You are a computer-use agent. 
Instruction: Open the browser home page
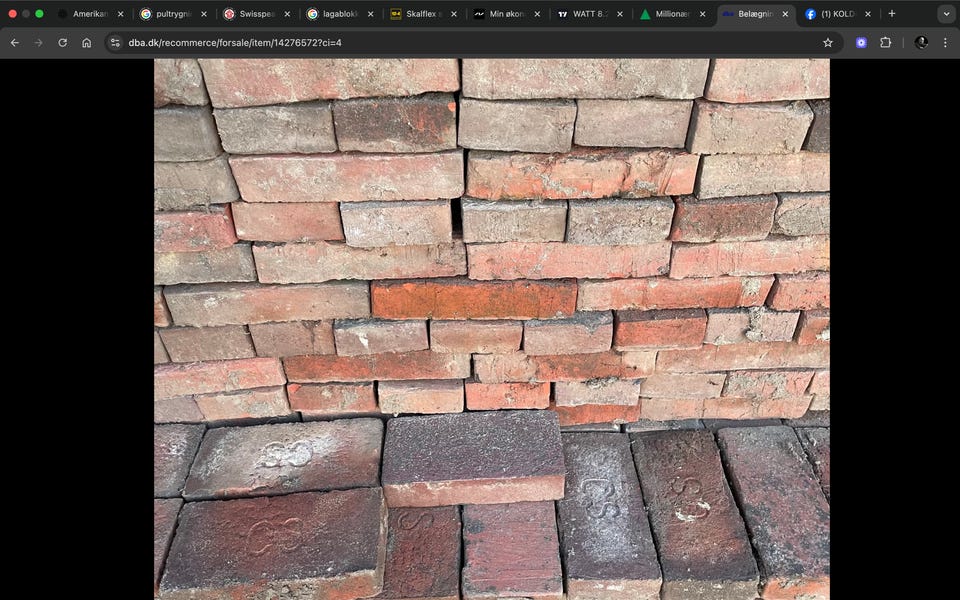[x=86, y=43]
